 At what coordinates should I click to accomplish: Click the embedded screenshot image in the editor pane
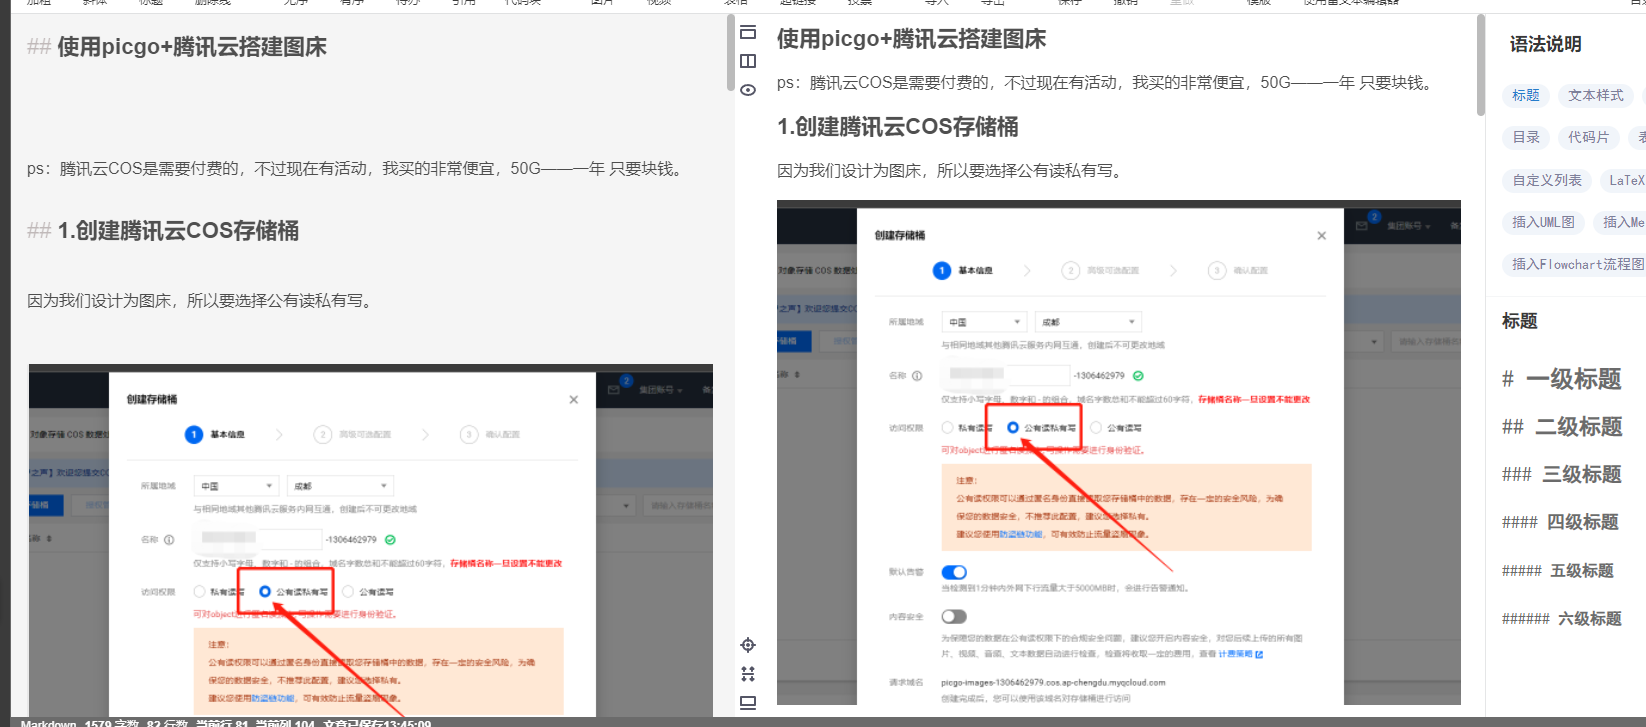pyautogui.click(x=371, y=540)
